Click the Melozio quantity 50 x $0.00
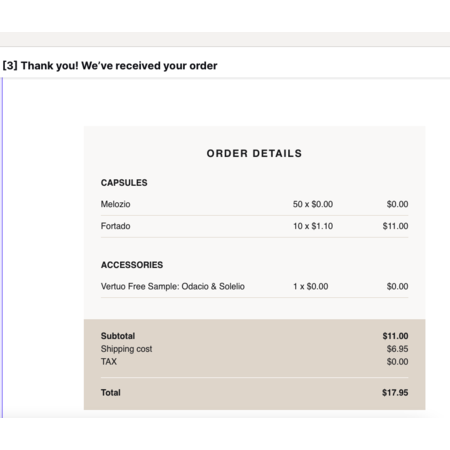The width and height of the screenshot is (450, 450). click(x=313, y=204)
